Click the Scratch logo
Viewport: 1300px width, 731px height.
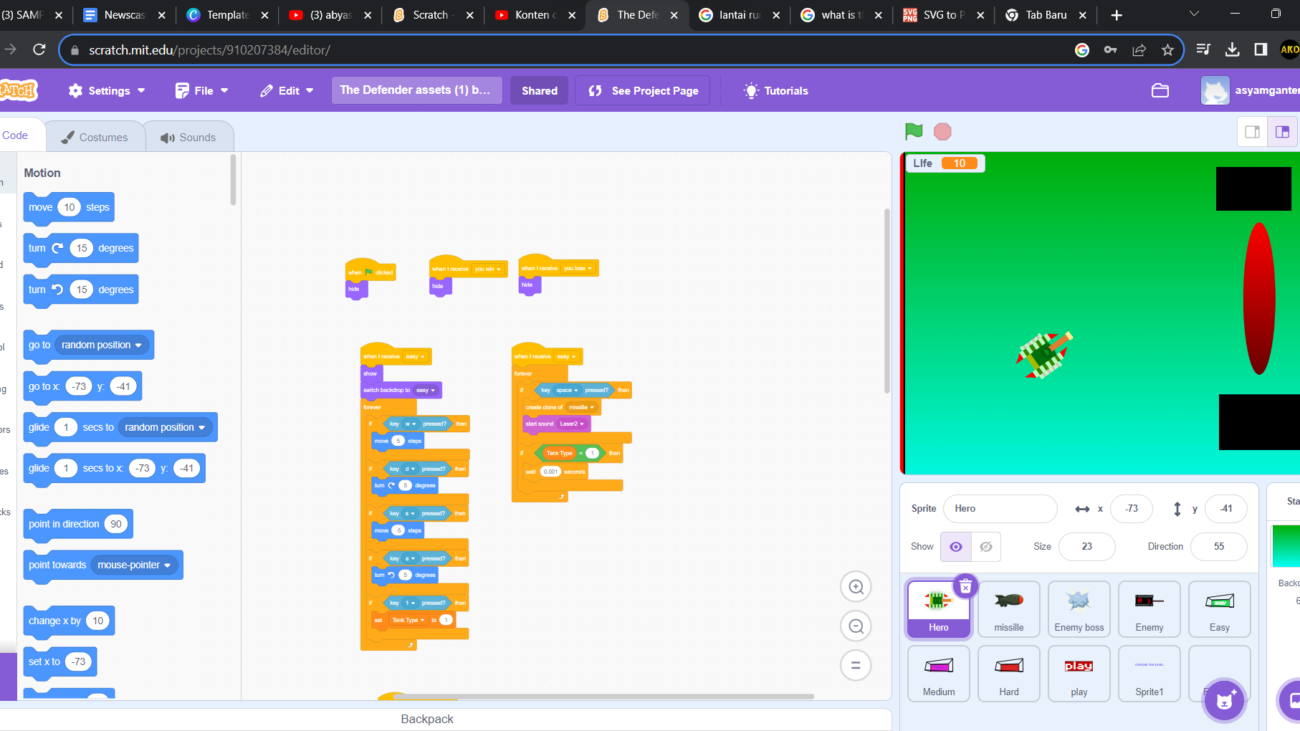(x=17, y=90)
